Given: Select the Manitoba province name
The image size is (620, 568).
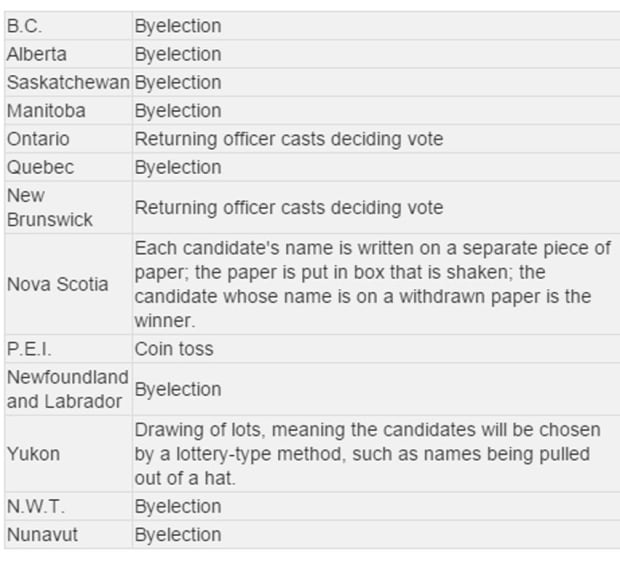Looking at the screenshot, I should point(46,111).
